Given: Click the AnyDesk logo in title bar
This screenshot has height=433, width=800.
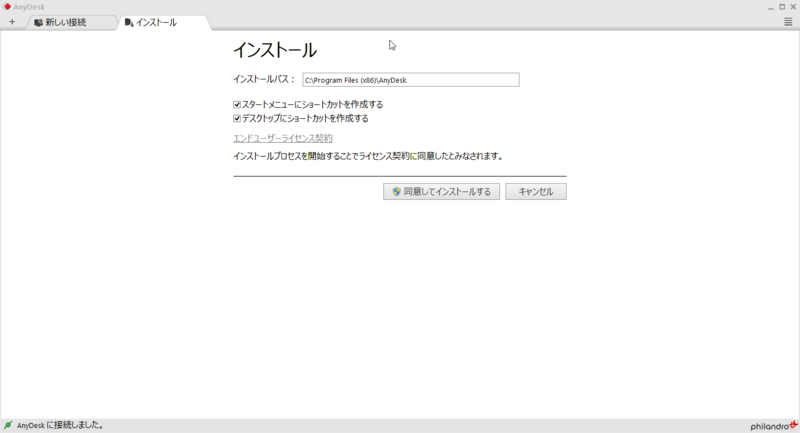Looking at the screenshot, I should (7, 7).
